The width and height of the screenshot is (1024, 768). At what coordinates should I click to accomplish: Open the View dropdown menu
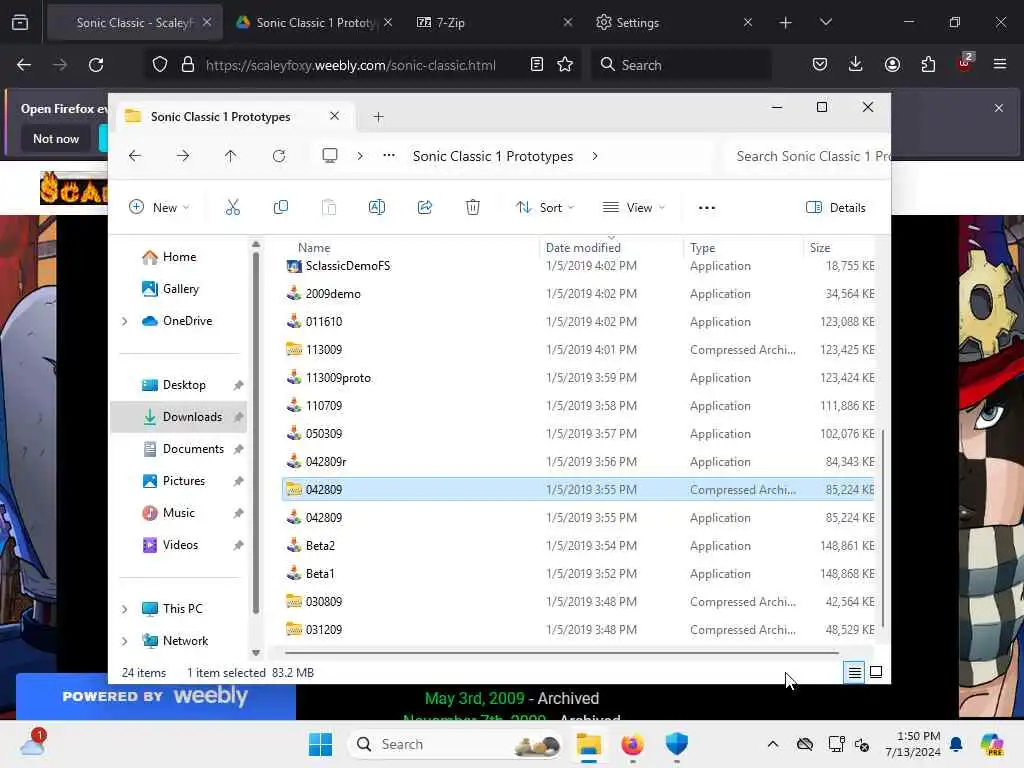[633, 208]
